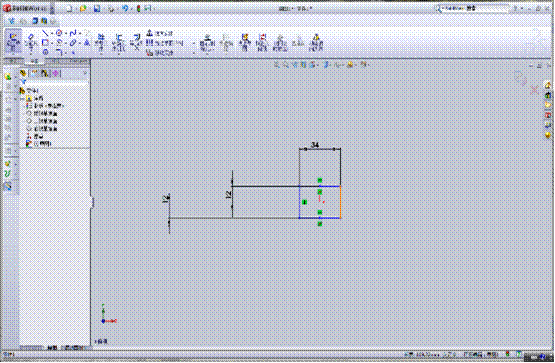Select the Origin item in the tree
This screenshot has width=555, height=363.
pyautogui.click(x=35, y=136)
